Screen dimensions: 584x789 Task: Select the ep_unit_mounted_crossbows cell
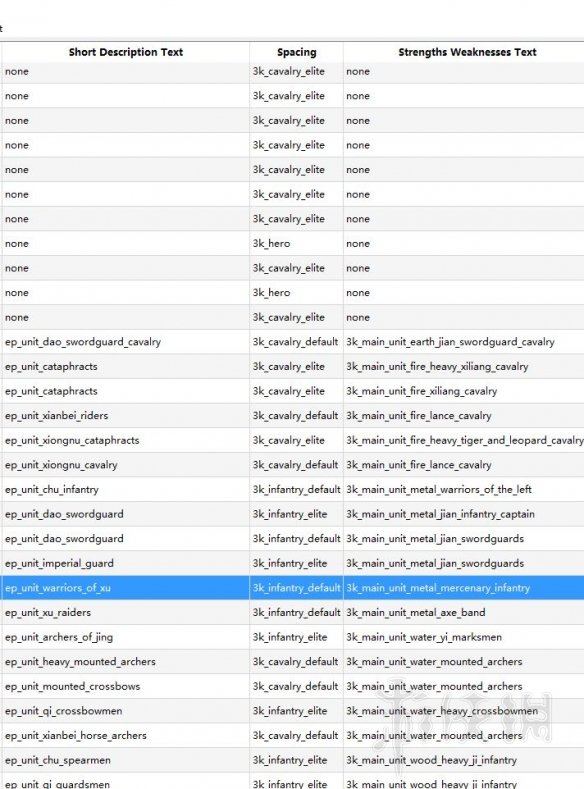tap(125, 686)
